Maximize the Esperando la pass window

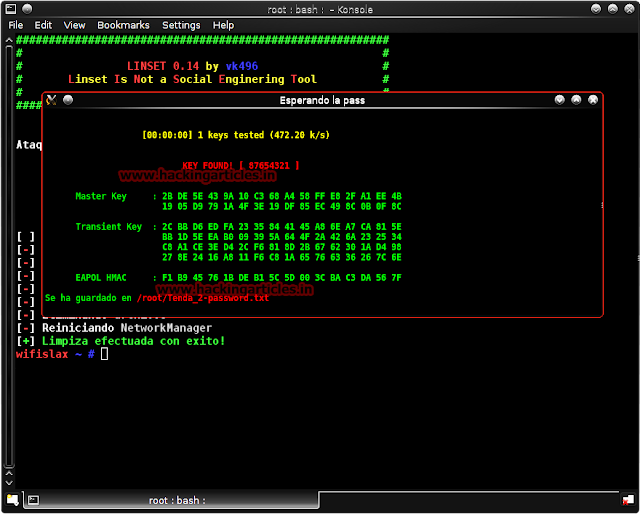pyautogui.click(x=576, y=100)
